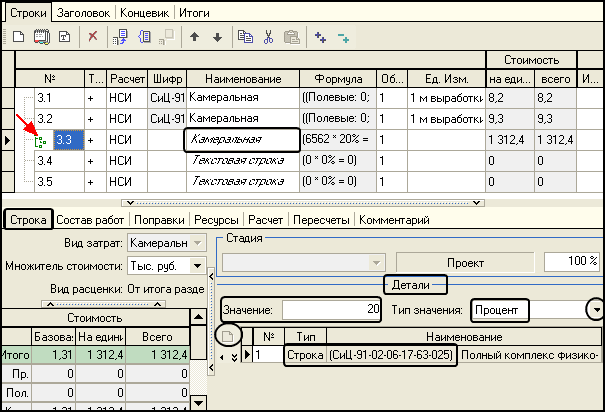The height and width of the screenshot is (412, 605).
Task: Click the Стоимость column header
Action: (526, 61)
